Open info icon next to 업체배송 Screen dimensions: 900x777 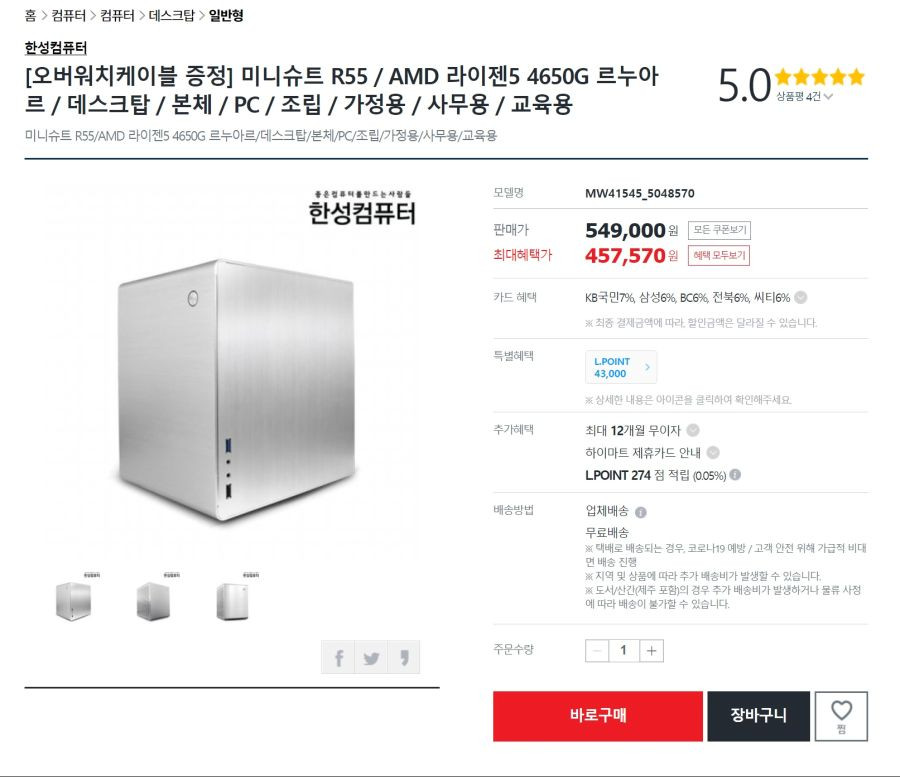click(641, 512)
